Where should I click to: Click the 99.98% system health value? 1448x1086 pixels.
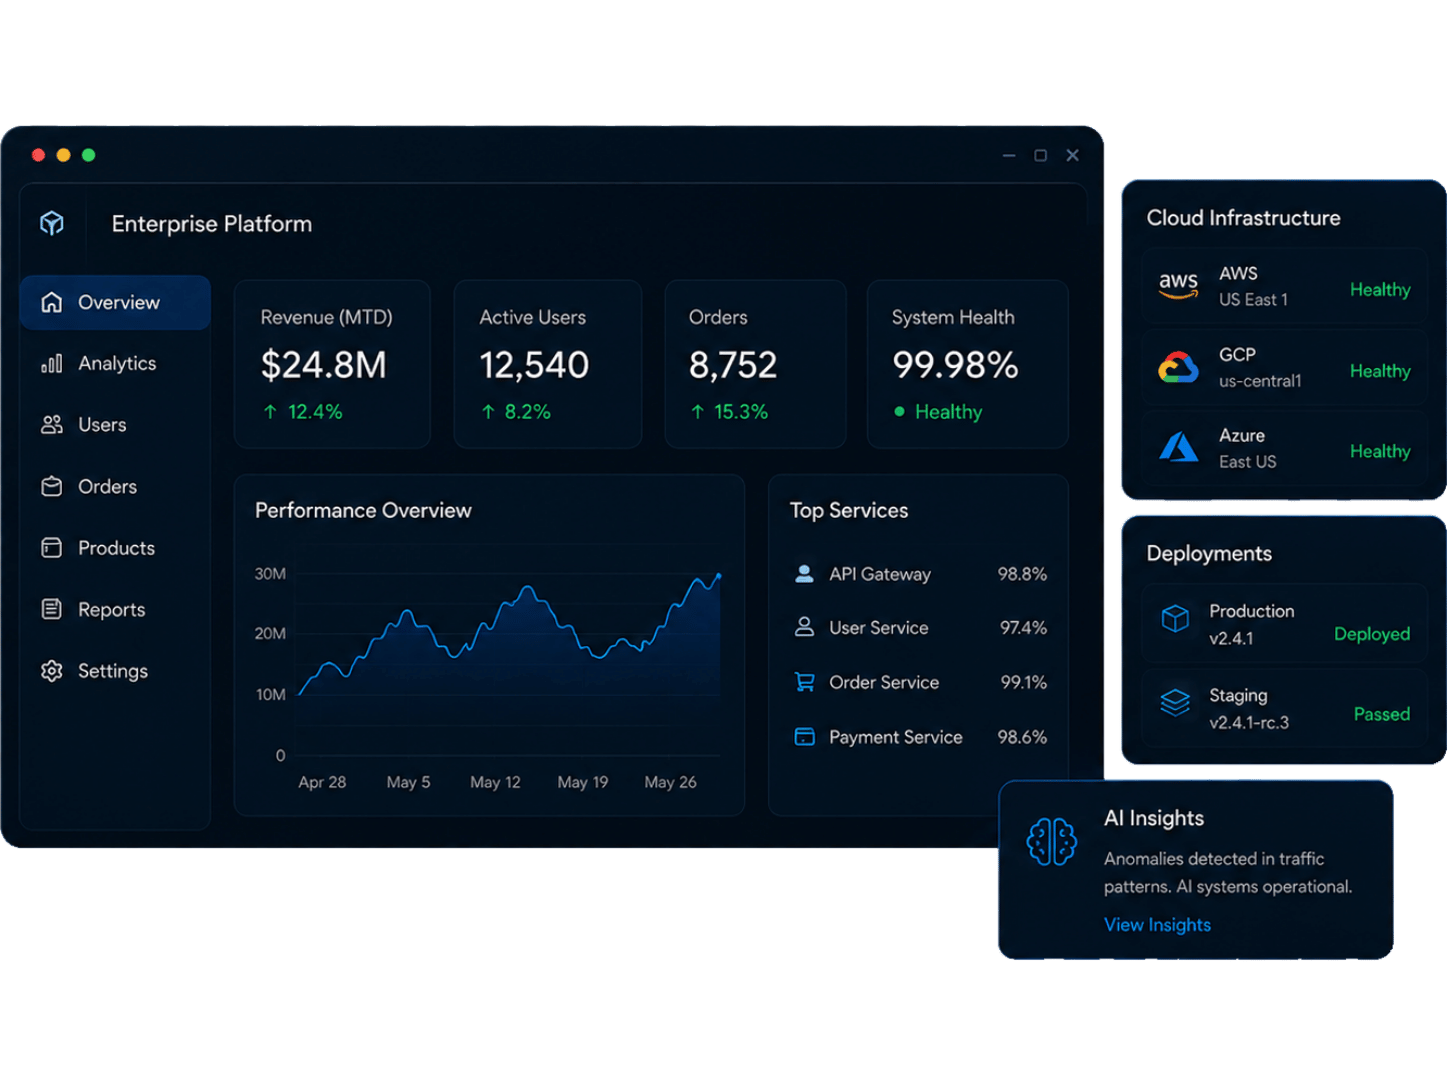tap(955, 365)
